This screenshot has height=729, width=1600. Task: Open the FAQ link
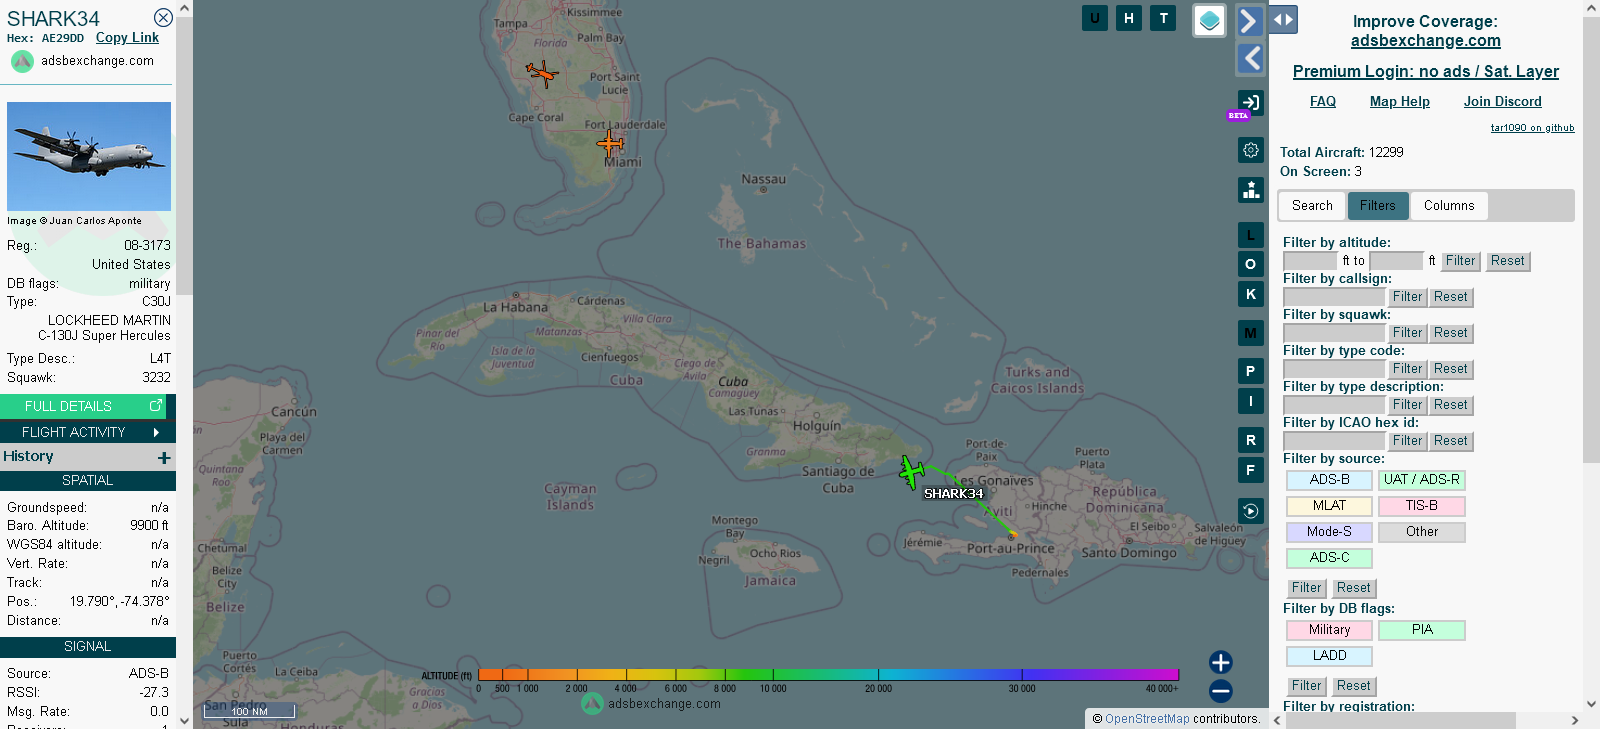click(x=1323, y=102)
